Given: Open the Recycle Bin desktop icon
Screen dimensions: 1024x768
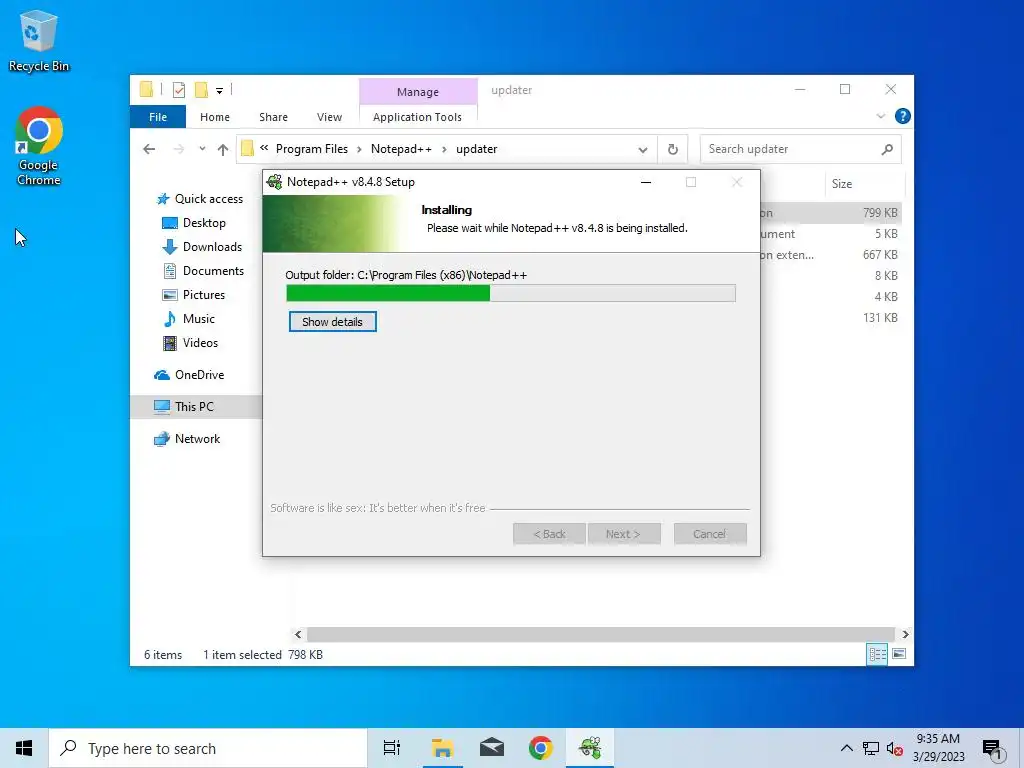Looking at the screenshot, I should [x=39, y=40].
